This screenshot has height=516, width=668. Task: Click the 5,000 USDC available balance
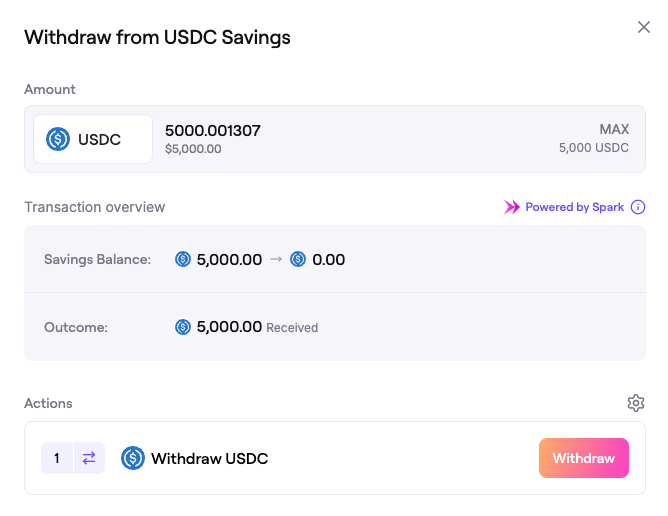[x=594, y=148]
